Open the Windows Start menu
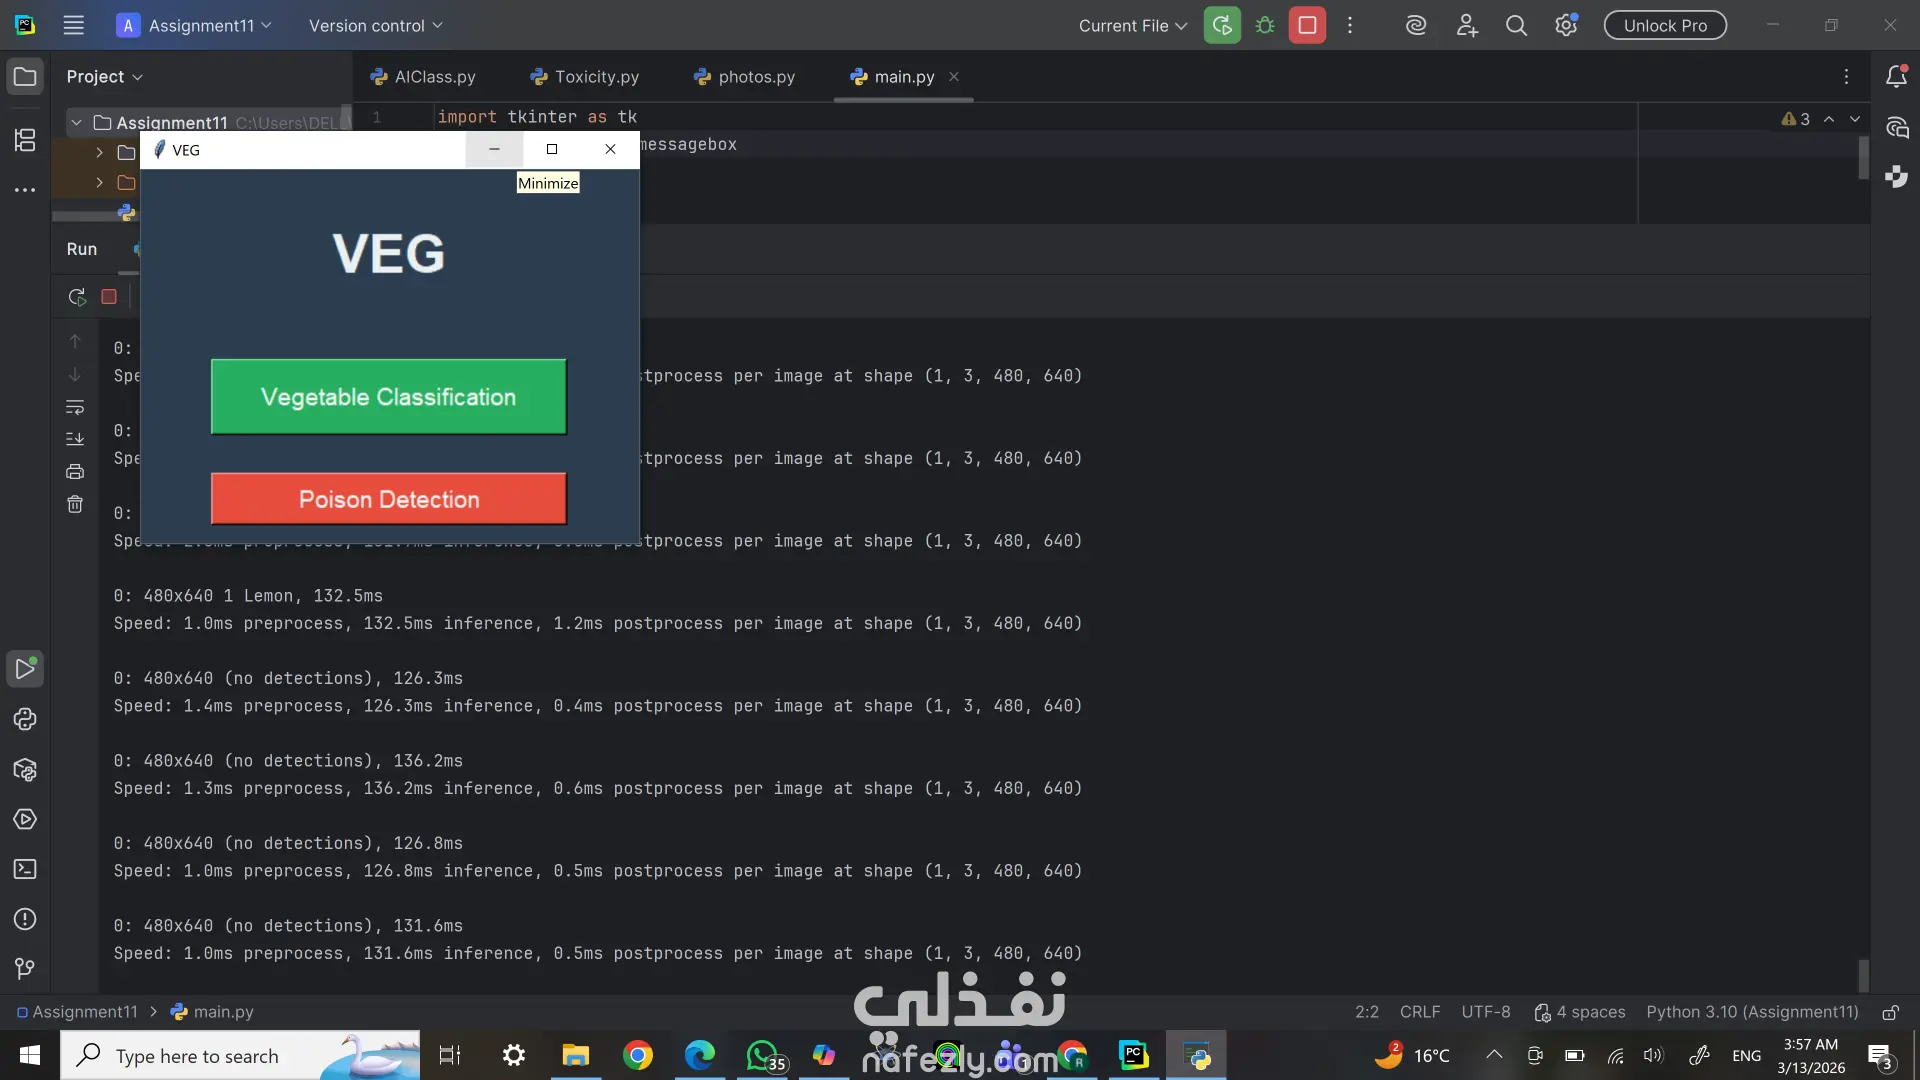This screenshot has width=1920, height=1080. (30, 1056)
